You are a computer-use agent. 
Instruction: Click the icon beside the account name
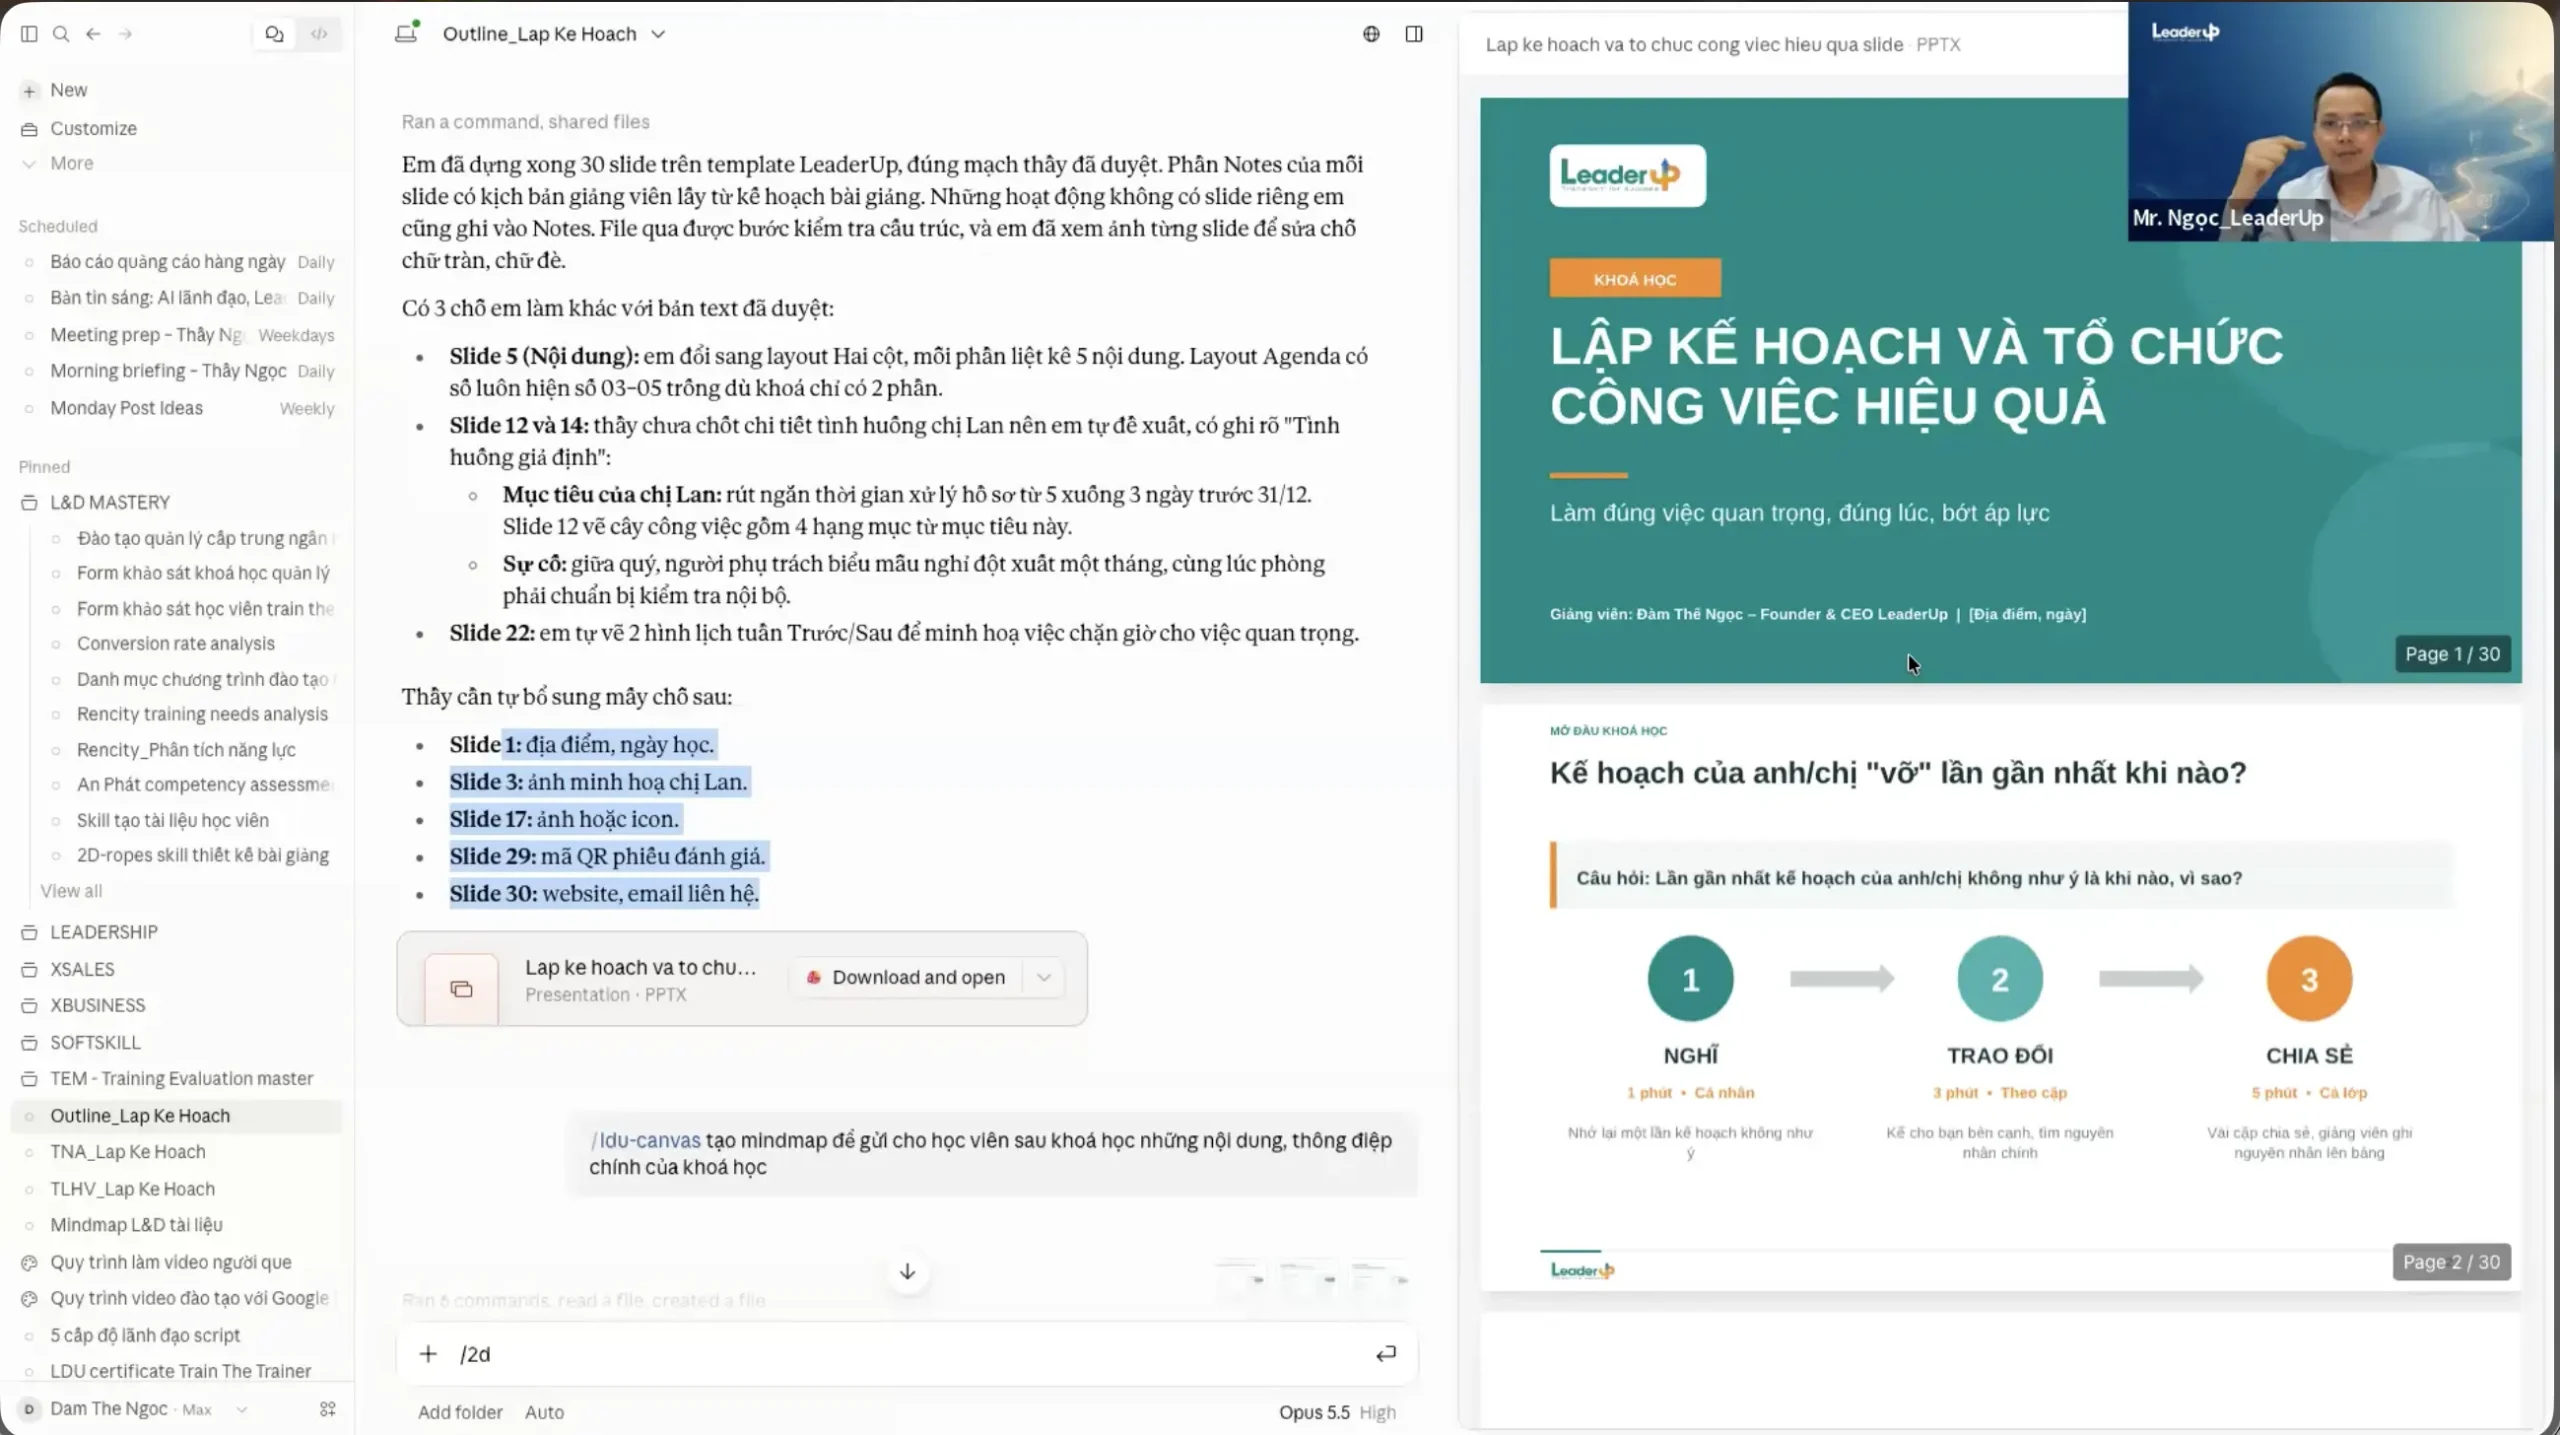tap(327, 1409)
